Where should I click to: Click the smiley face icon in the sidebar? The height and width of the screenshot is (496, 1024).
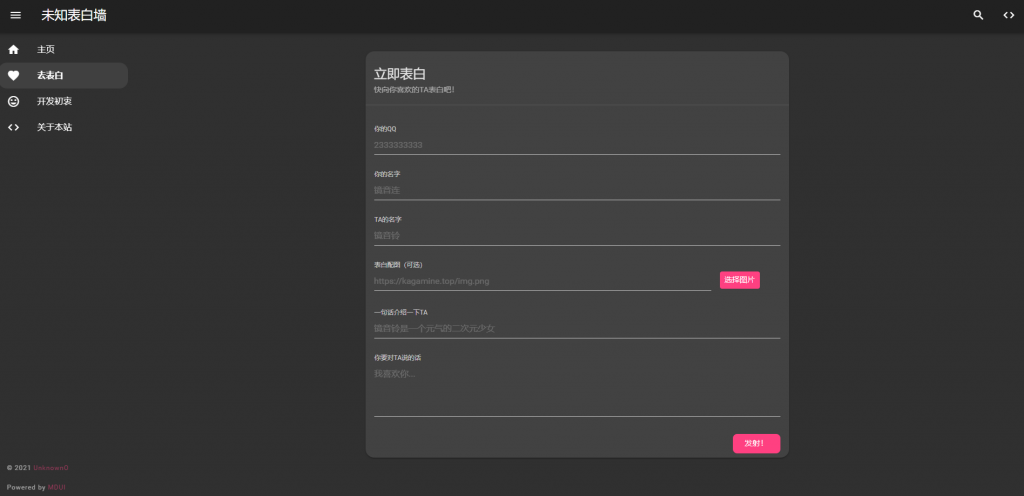[14, 101]
